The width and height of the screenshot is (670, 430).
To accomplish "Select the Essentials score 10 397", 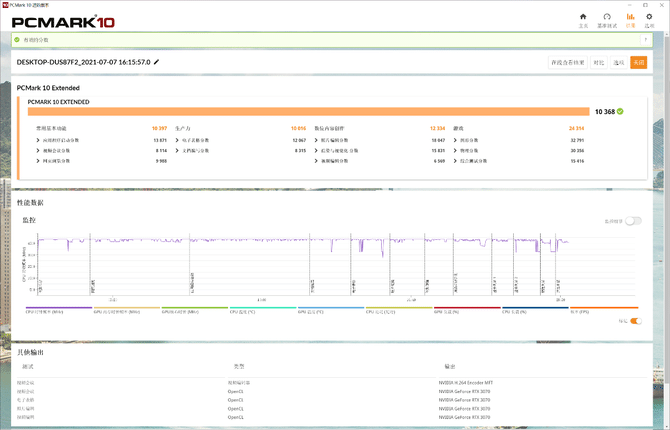I will [x=159, y=128].
